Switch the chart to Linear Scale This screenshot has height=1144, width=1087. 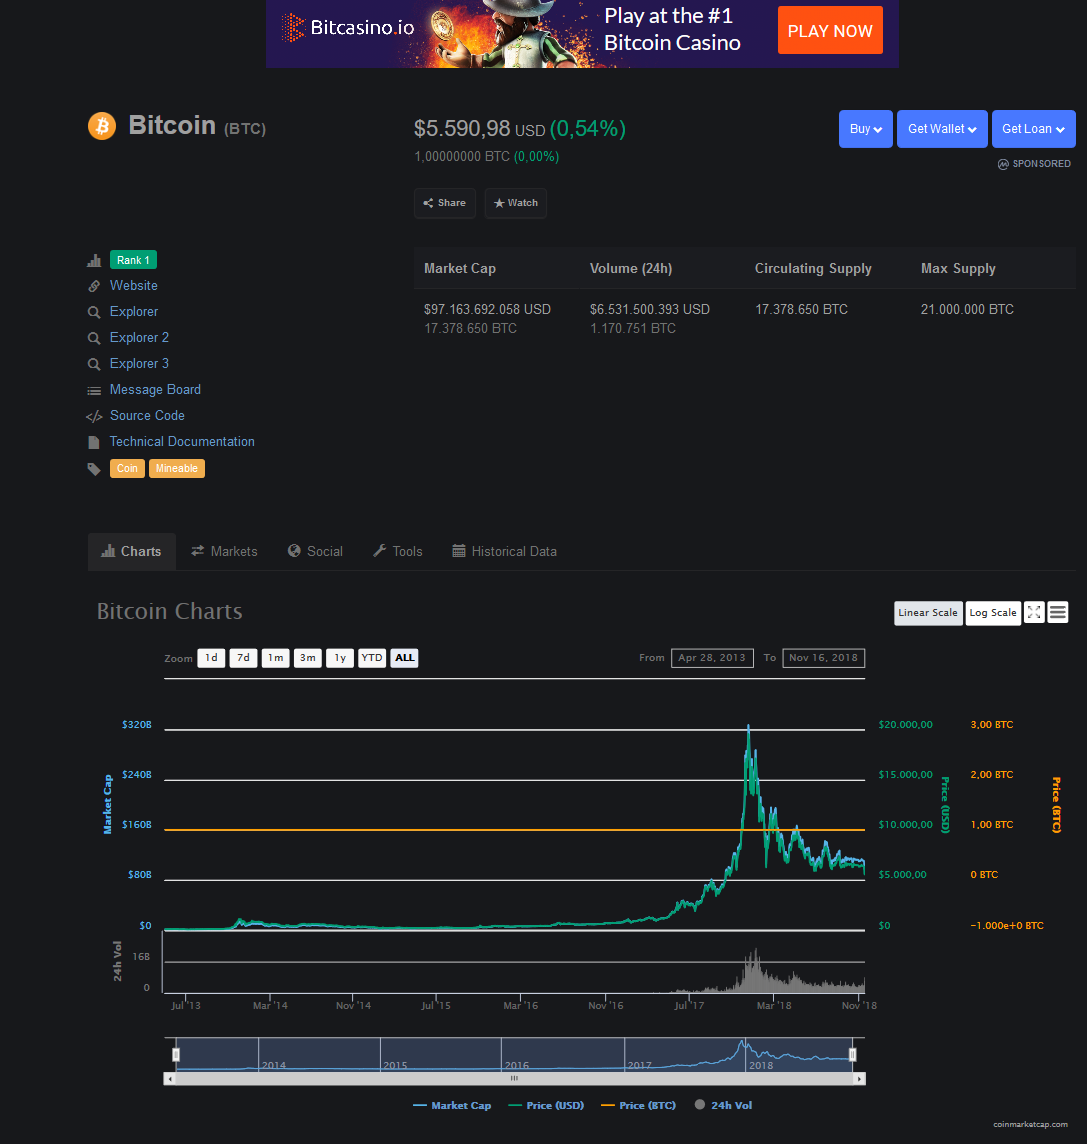tap(928, 613)
